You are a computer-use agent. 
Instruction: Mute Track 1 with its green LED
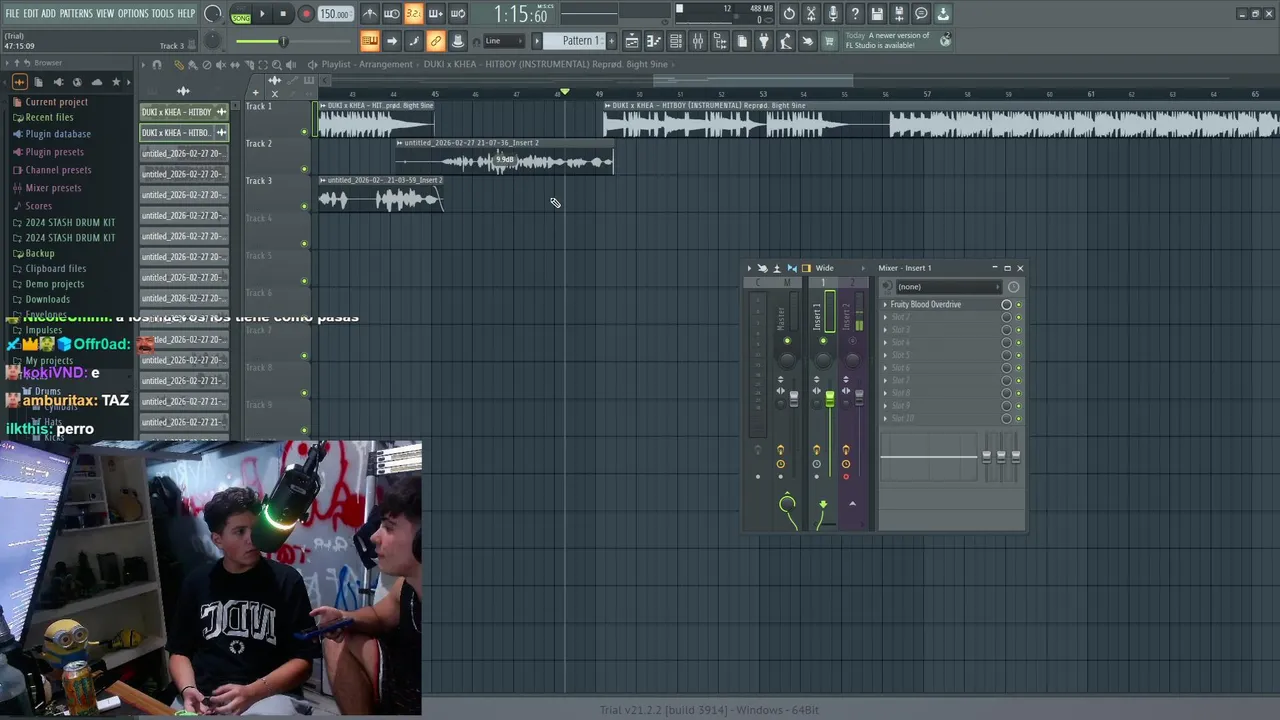pos(304,132)
